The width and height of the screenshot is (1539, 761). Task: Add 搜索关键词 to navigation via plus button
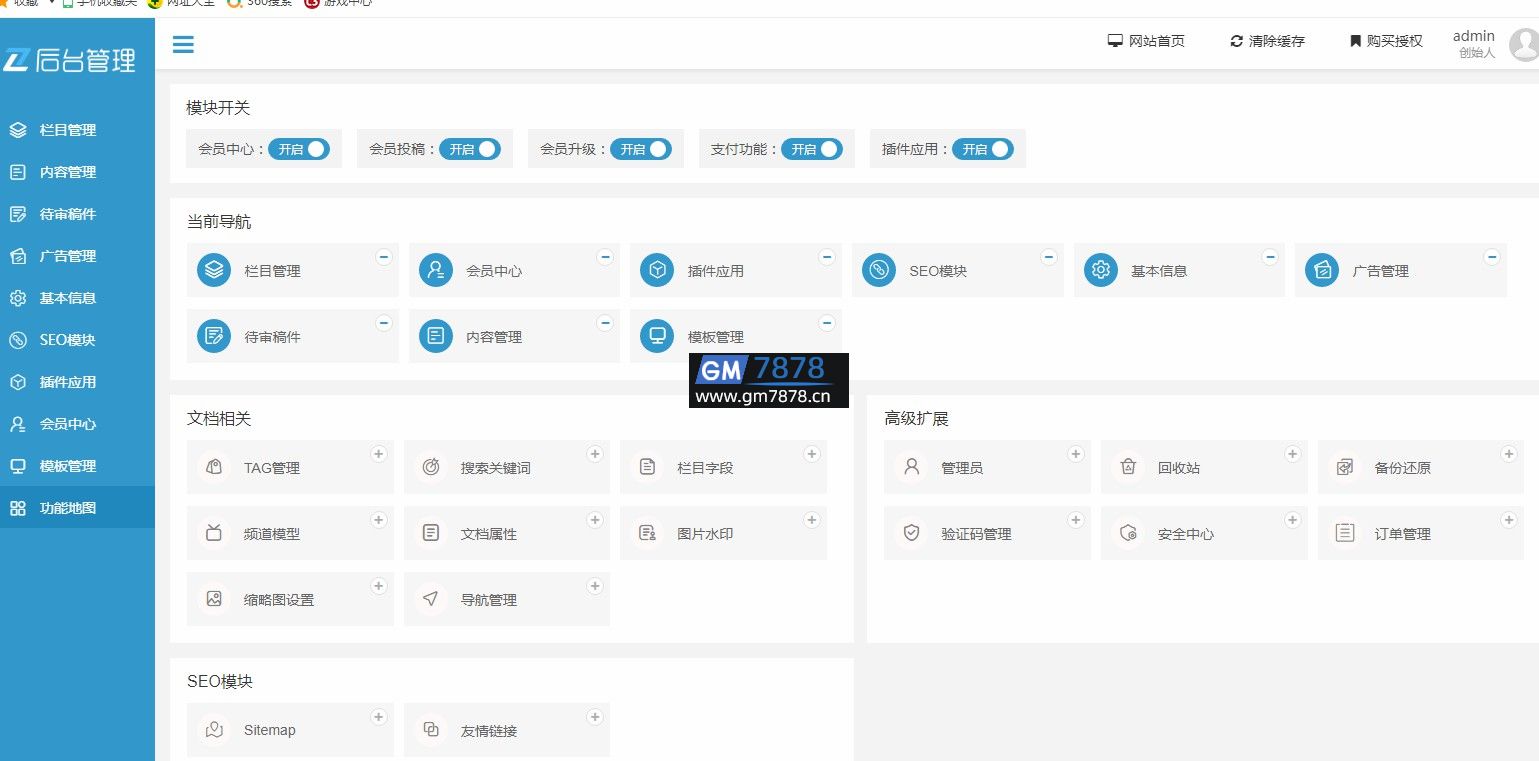click(x=595, y=454)
